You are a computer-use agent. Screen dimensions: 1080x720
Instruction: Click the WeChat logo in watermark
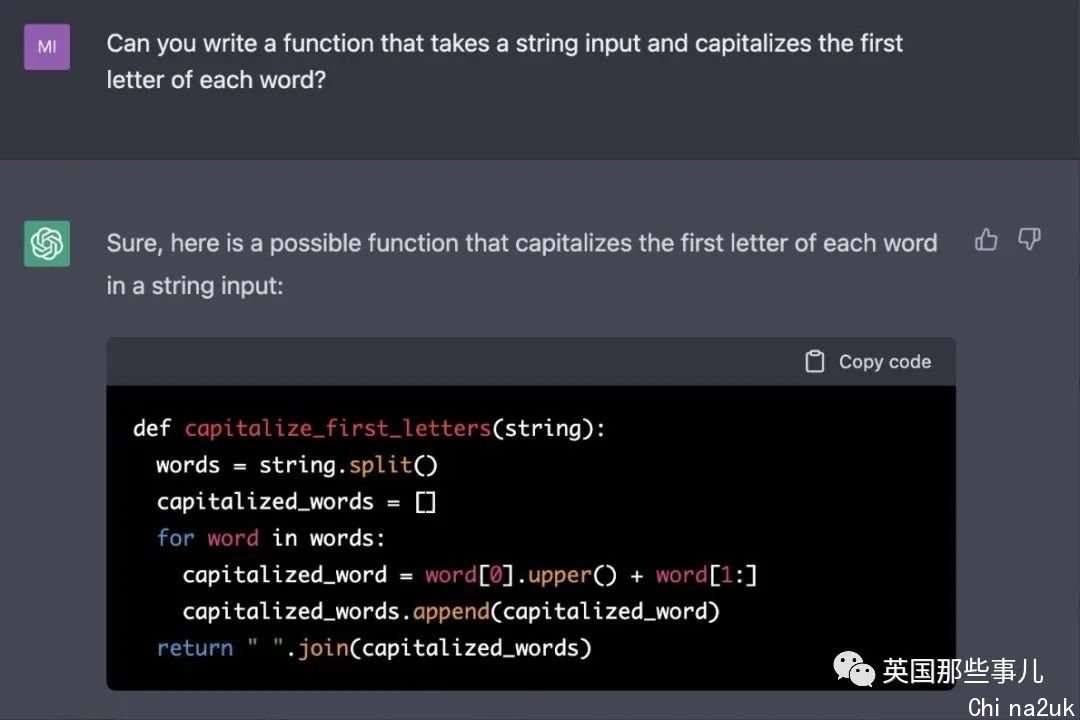pyautogui.click(x=854, y=669)
